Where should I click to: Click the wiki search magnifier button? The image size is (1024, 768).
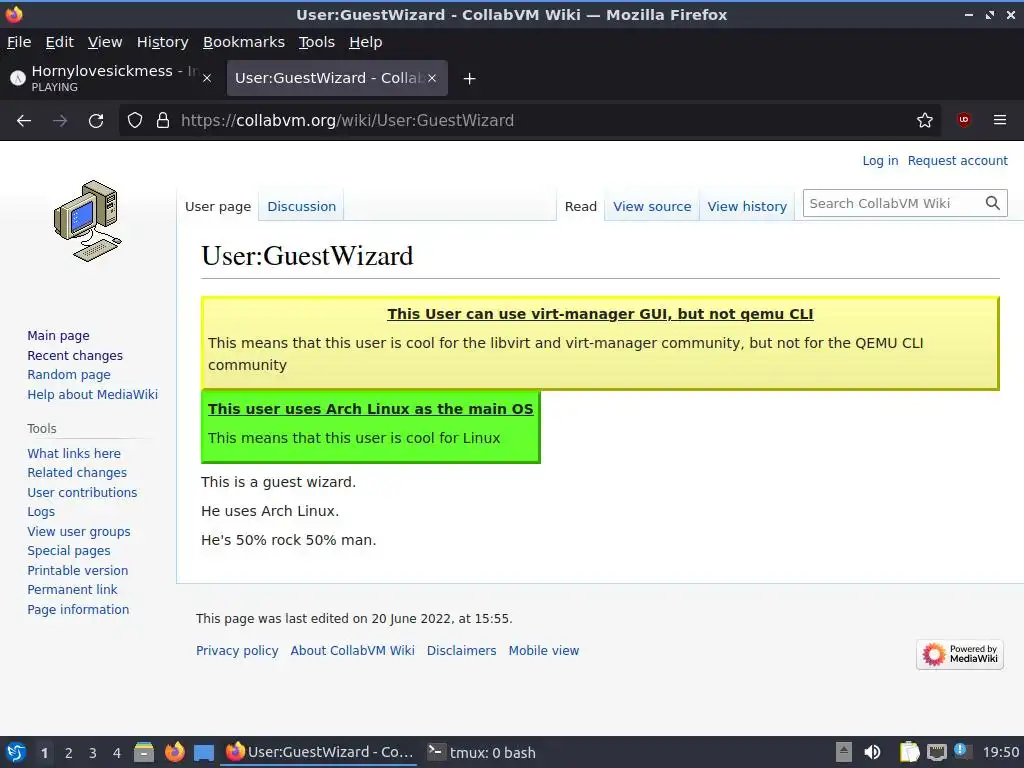993,203
